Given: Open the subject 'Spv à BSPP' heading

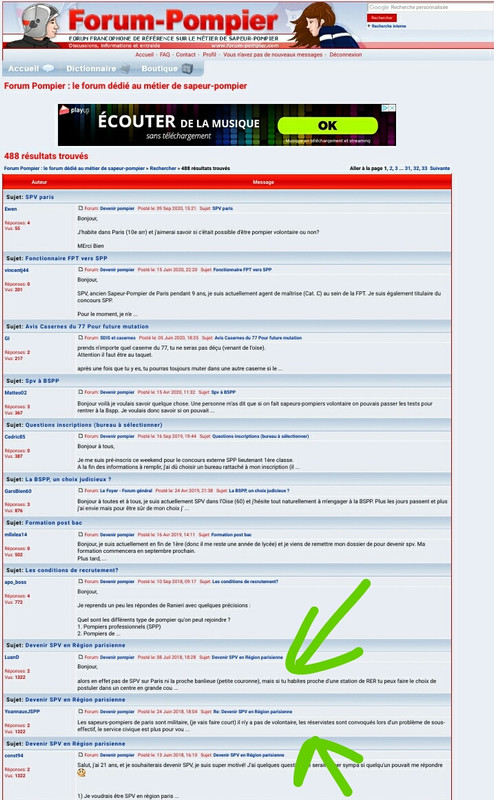Looking at the screenshot, I should pos(42,381).
